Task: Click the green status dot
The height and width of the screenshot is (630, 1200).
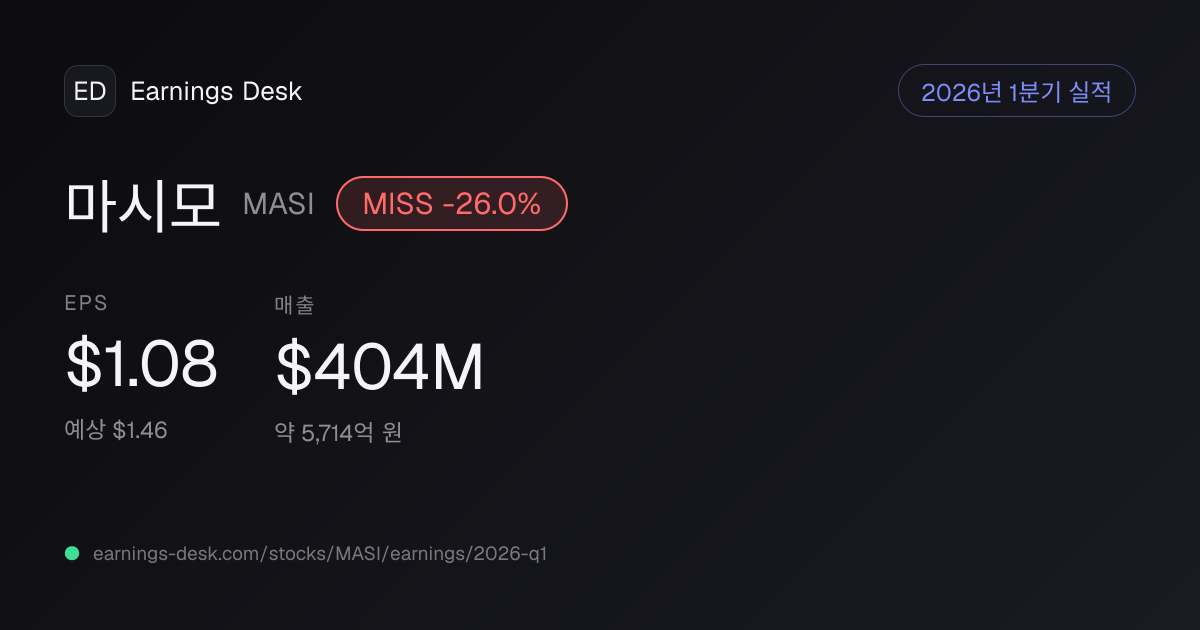Action: point(72,553)
